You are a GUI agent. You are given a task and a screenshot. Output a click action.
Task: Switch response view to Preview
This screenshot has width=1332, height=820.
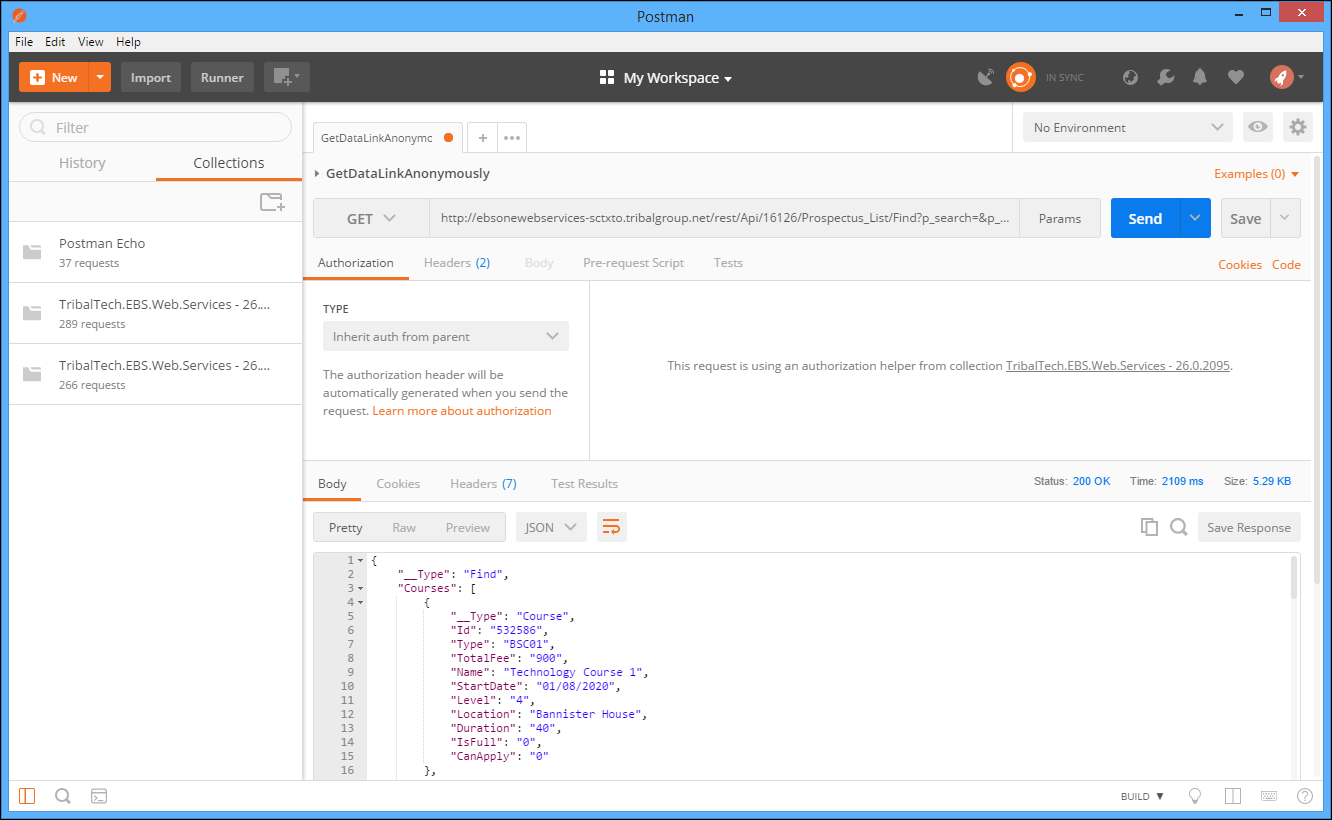click(468, 527)
